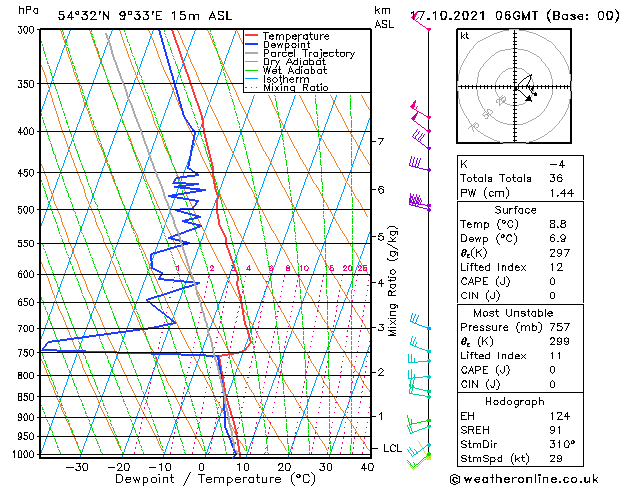The image size is (629, 486).
Task: Click the CAPE (J) row under Surface
Action: click(x=520, y=281)
